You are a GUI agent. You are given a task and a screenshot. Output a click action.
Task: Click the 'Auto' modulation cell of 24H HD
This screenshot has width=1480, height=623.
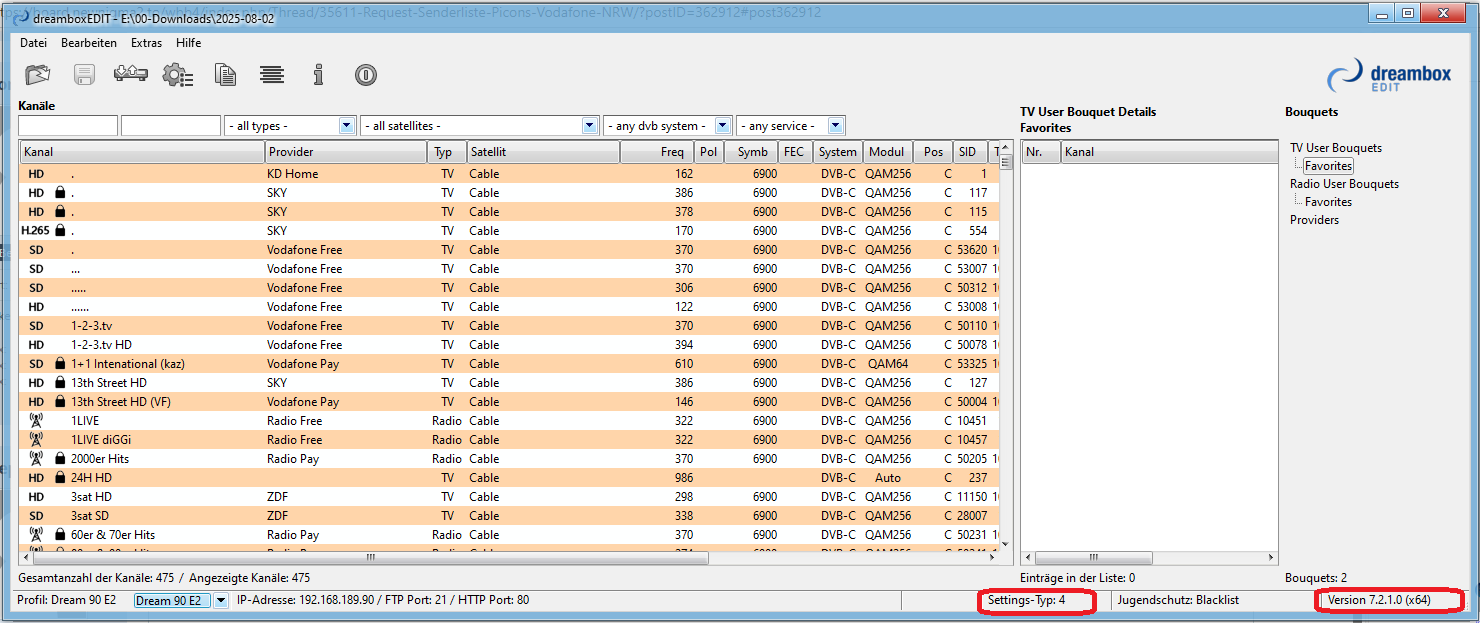(888, 478)
